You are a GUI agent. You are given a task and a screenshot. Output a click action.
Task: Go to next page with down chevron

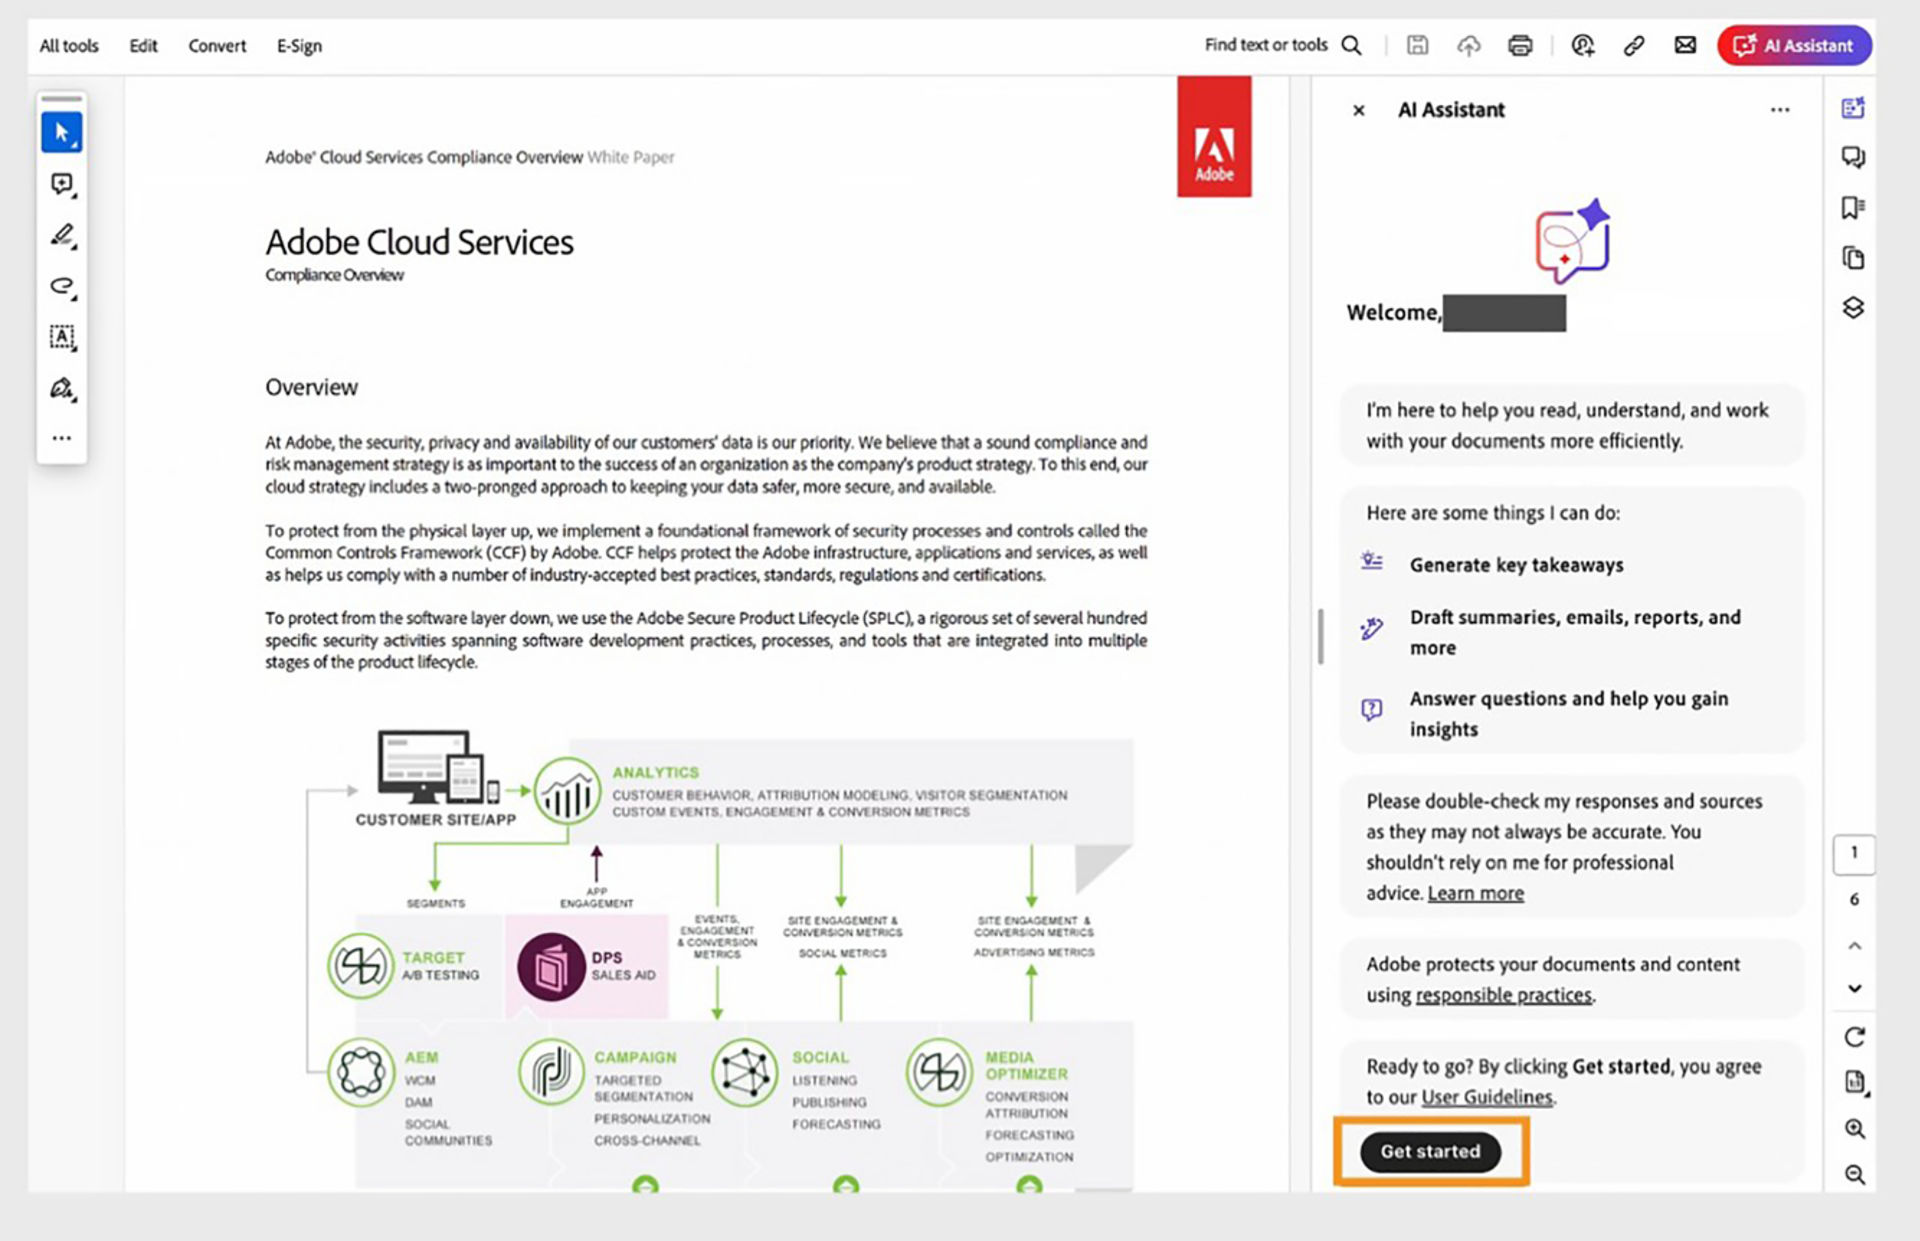point(1855,988)
